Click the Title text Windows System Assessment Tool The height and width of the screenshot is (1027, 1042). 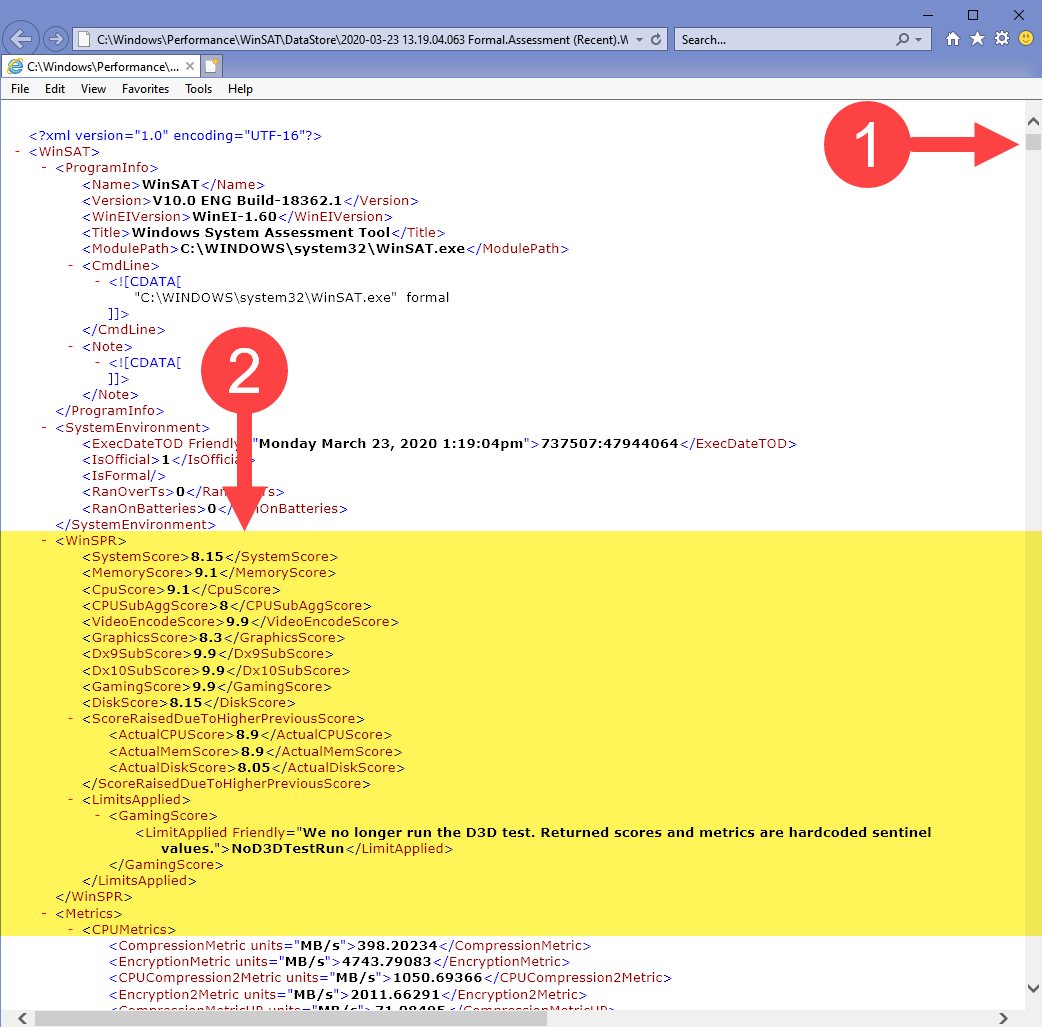pos(260,233)
